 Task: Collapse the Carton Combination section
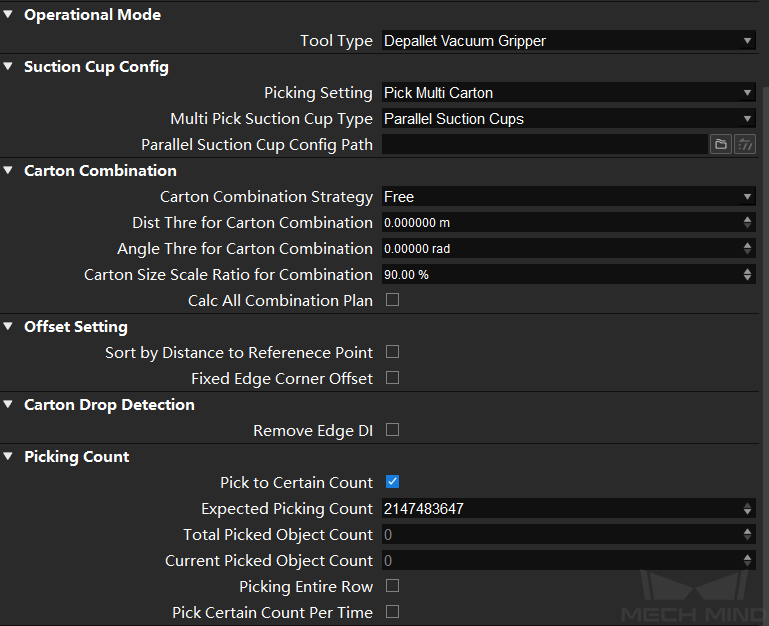point(8,170)
